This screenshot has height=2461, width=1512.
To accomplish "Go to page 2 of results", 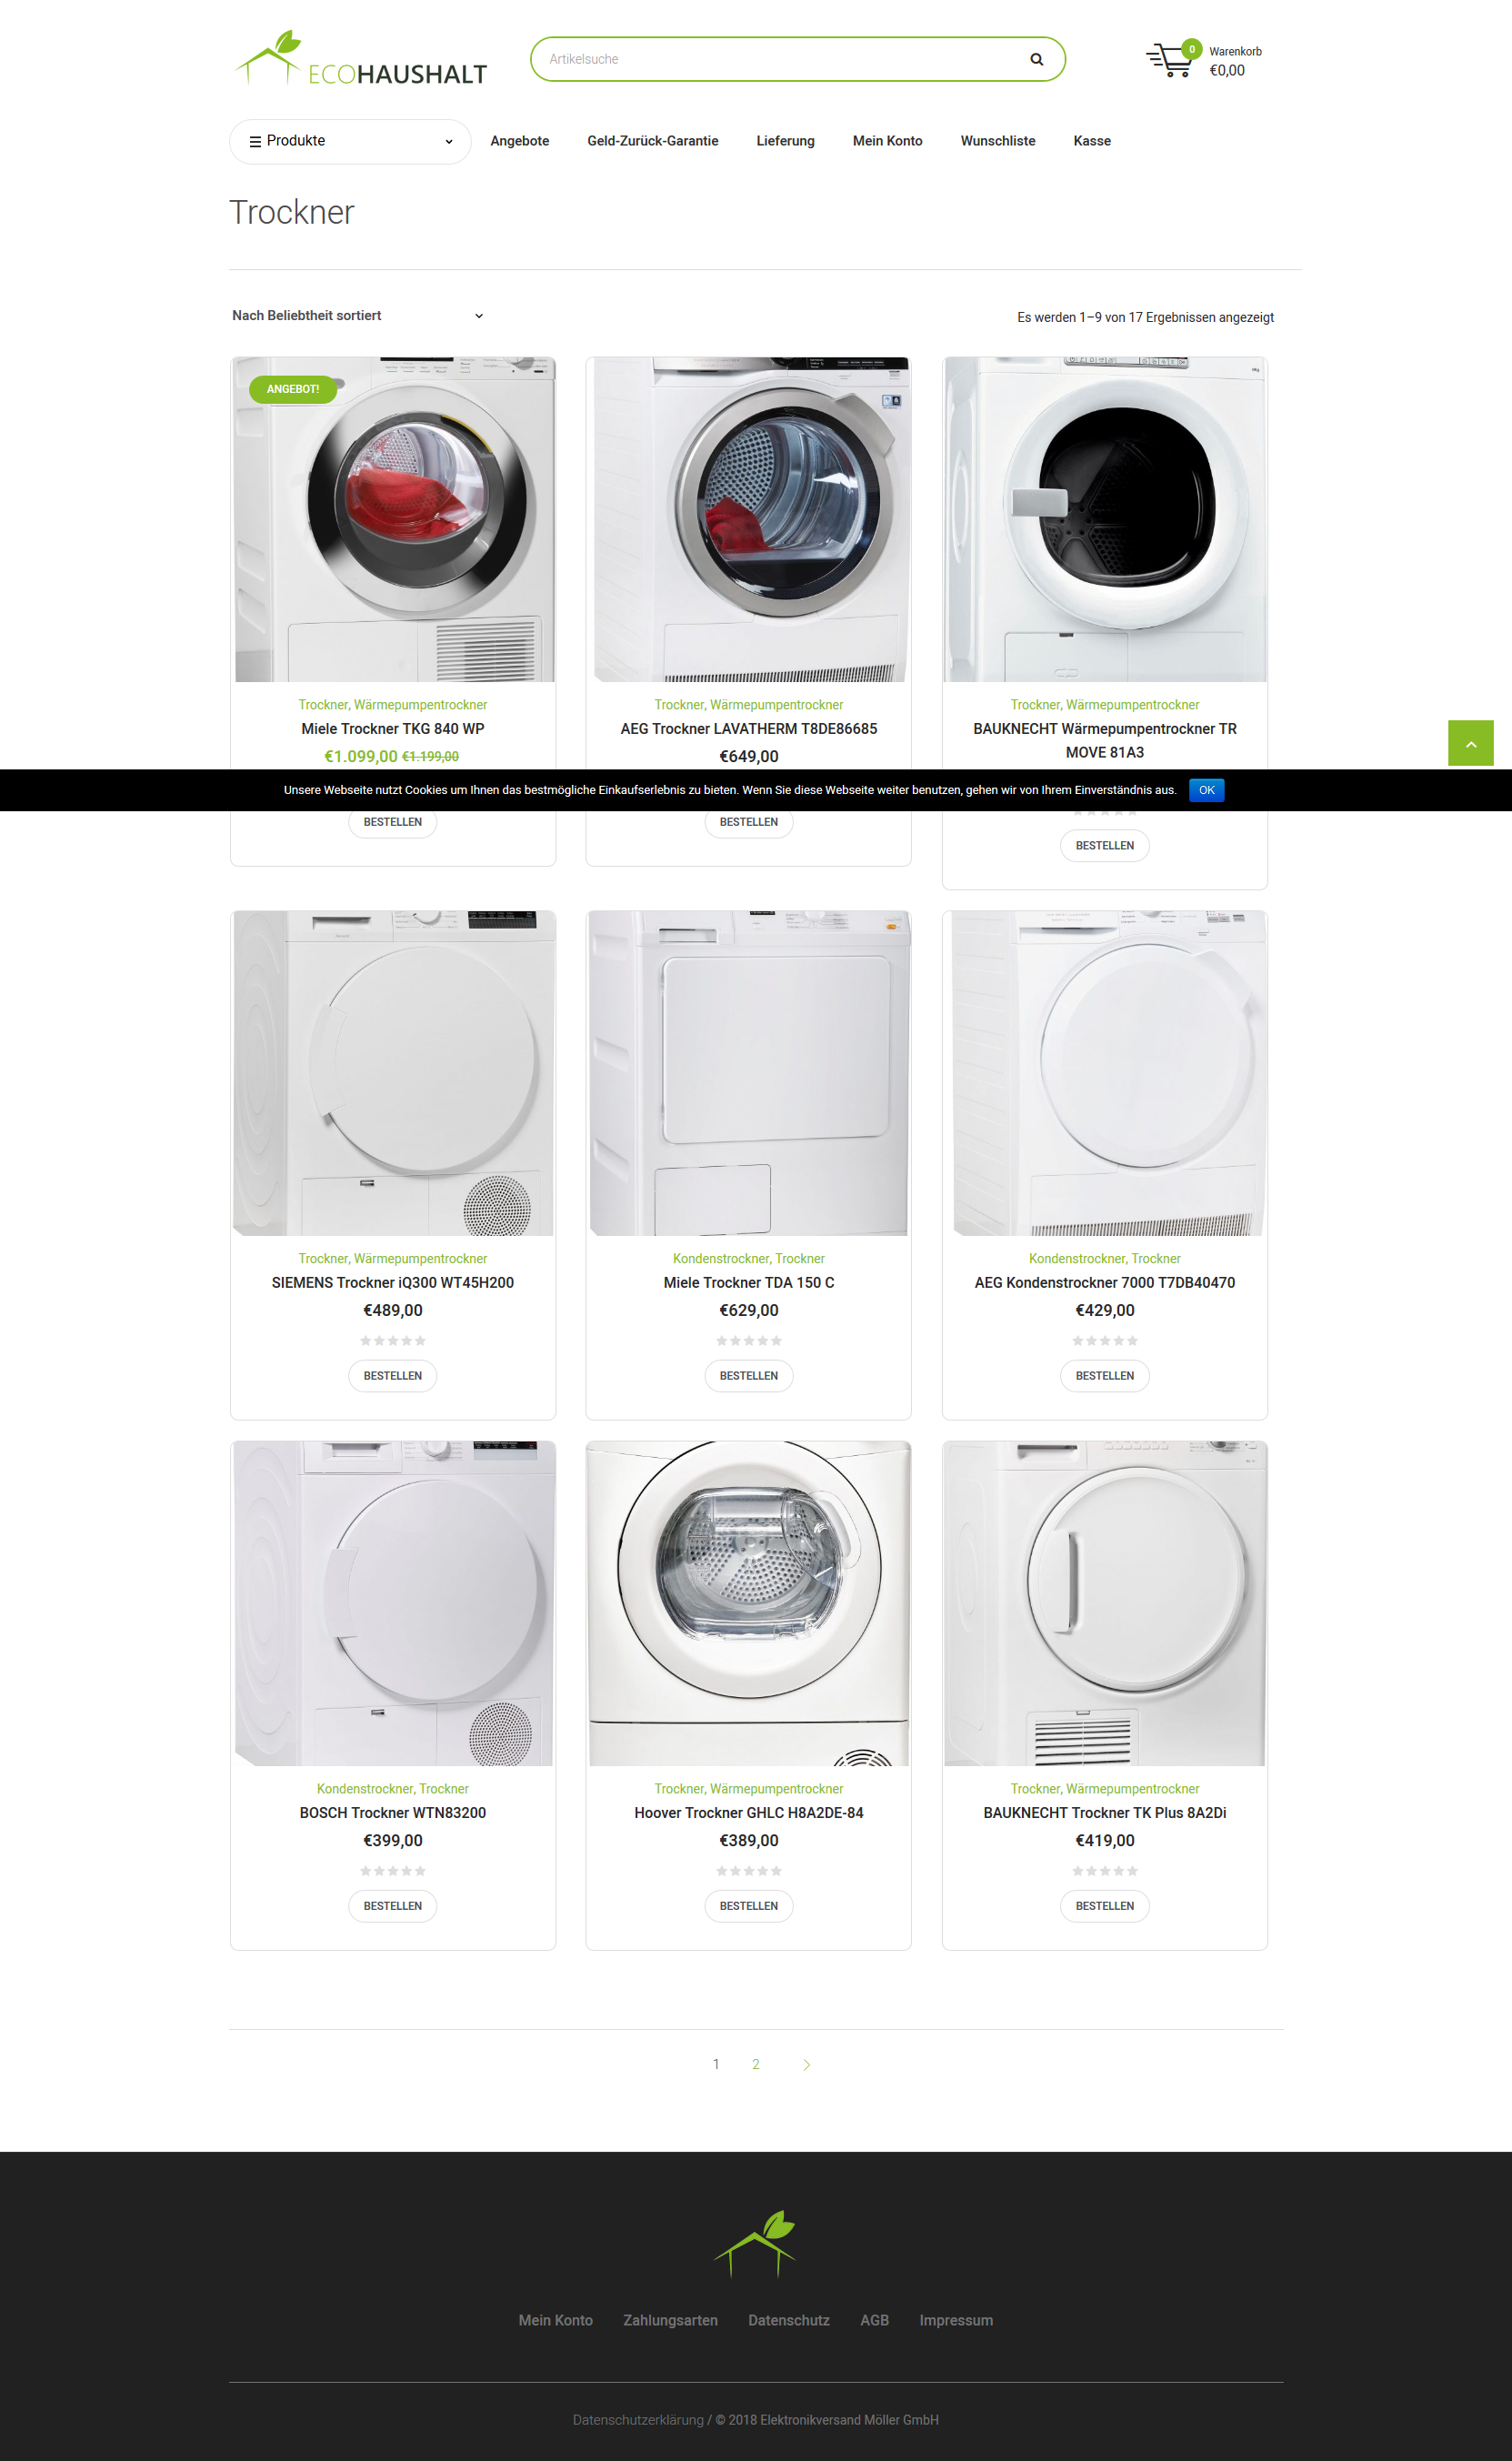I will (x=756, y=2064).
